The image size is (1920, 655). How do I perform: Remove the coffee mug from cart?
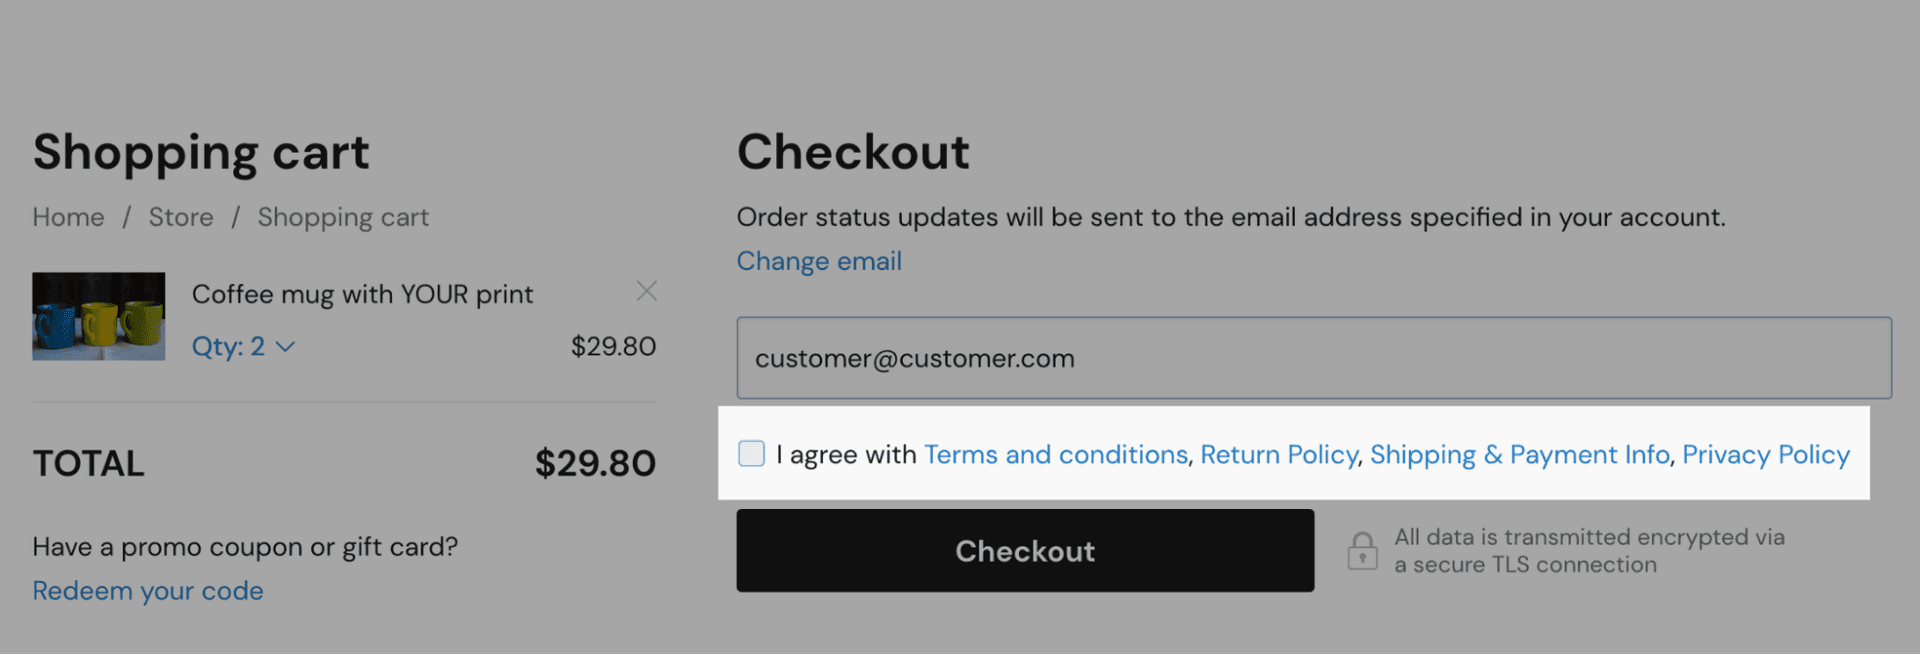[647, 291]
